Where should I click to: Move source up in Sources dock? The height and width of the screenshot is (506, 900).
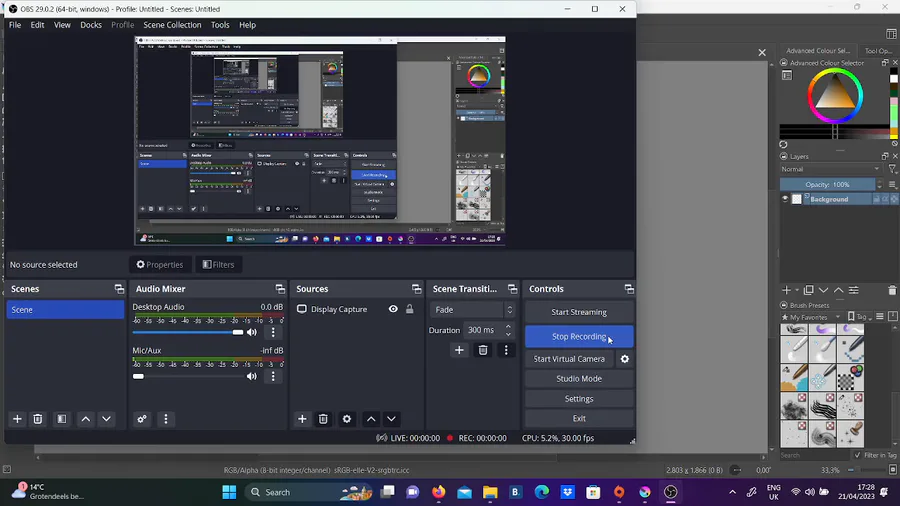[x=371, y=419]
